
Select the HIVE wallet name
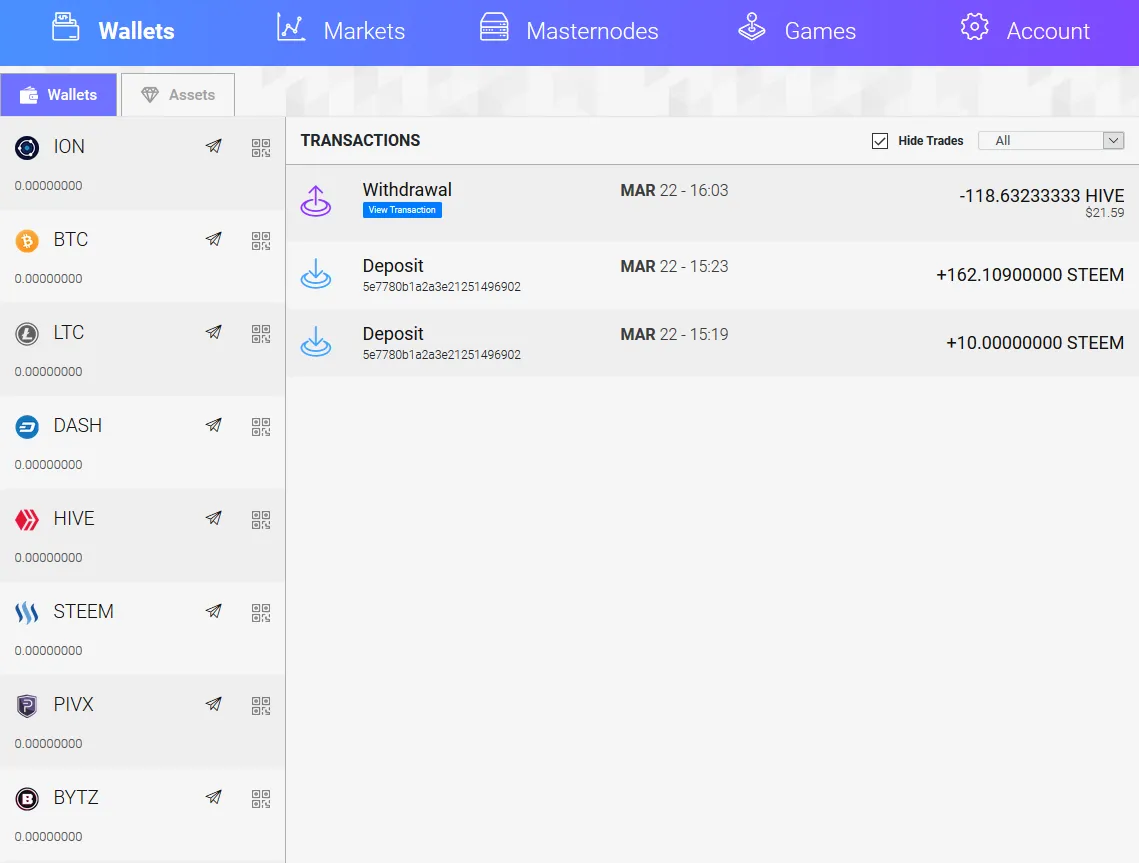click(x=74, y=519)
